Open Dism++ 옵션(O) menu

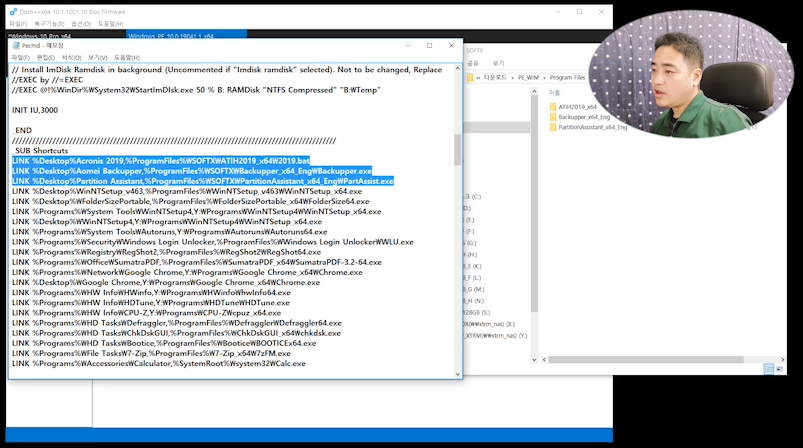click(81, 24)
